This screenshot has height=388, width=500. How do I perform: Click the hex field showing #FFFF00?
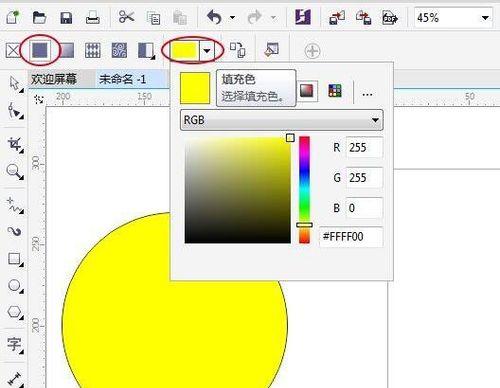click(351, 237)
